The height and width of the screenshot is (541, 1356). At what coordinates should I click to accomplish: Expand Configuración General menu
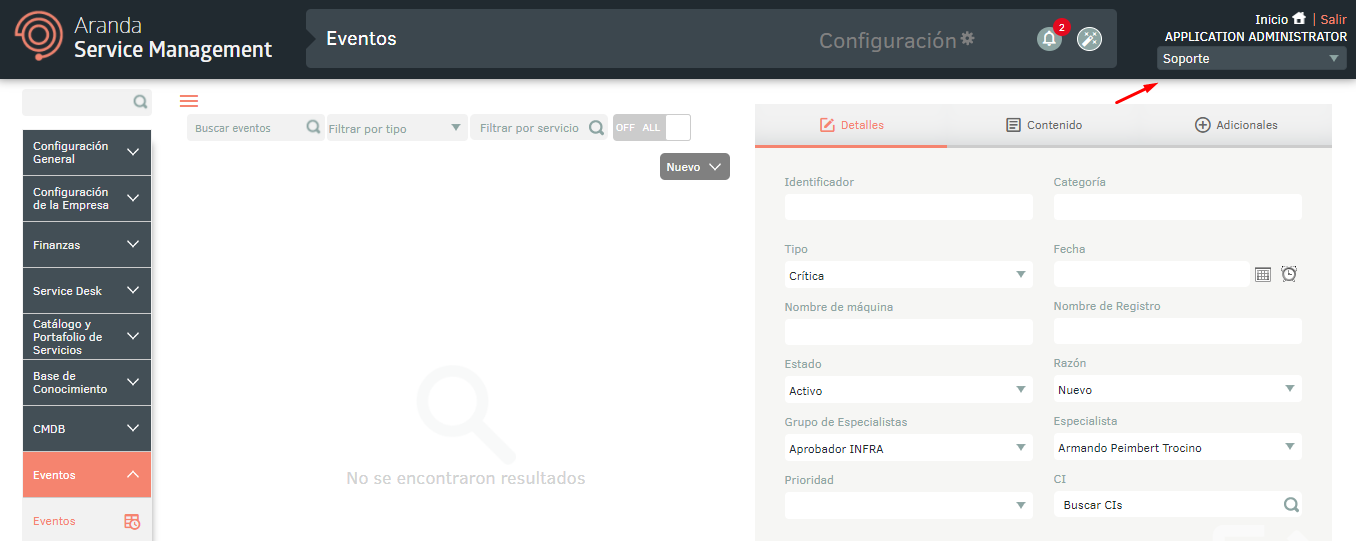87,153
